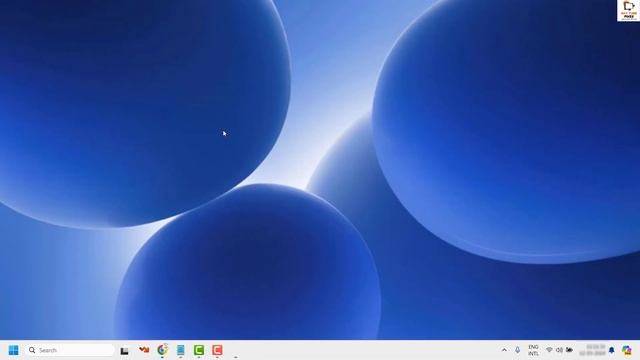Viewport: 640px width, 360px height.
Task: Open the blue notepad app on taskbar
Action: tap(181, 350)
